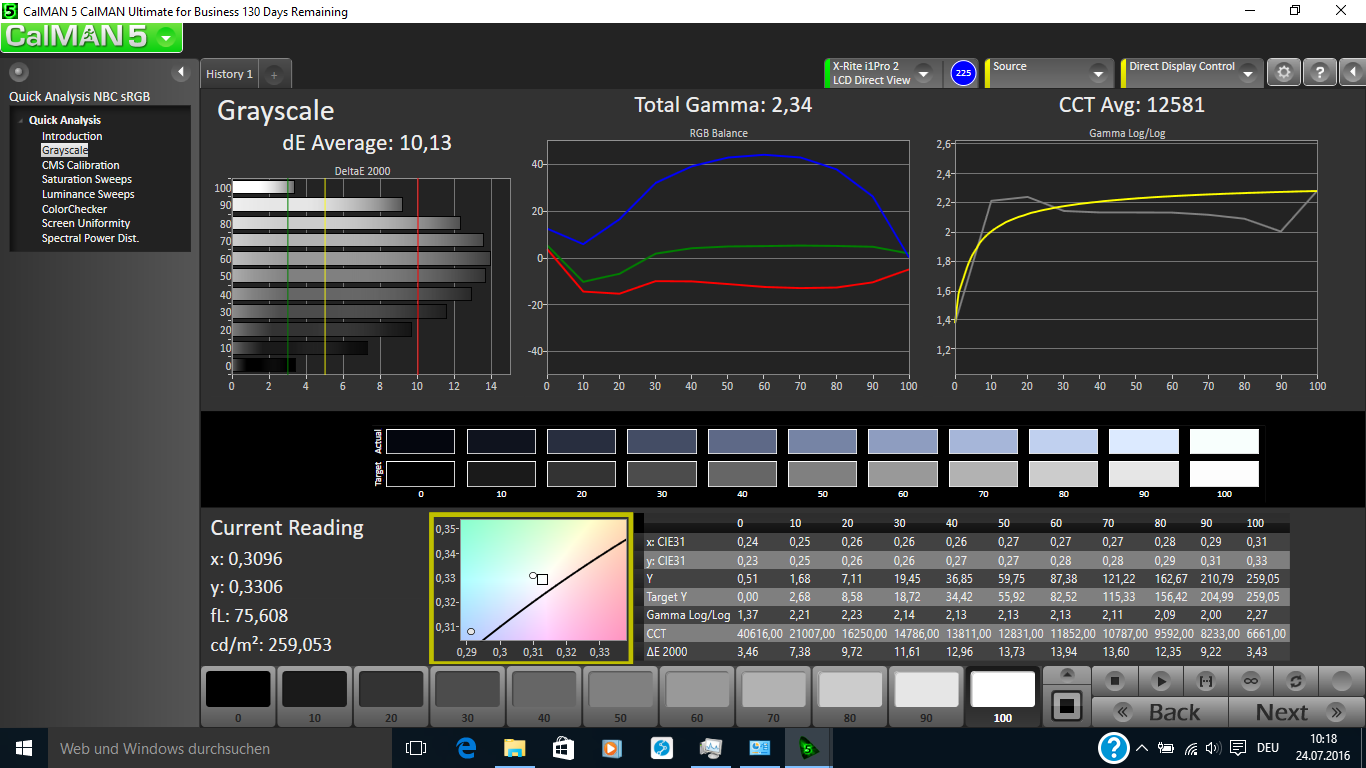Expand the X-Rite i1Pro 2 meter dropdown
This screenshot has width=1366, height=768.
(923, 73)
